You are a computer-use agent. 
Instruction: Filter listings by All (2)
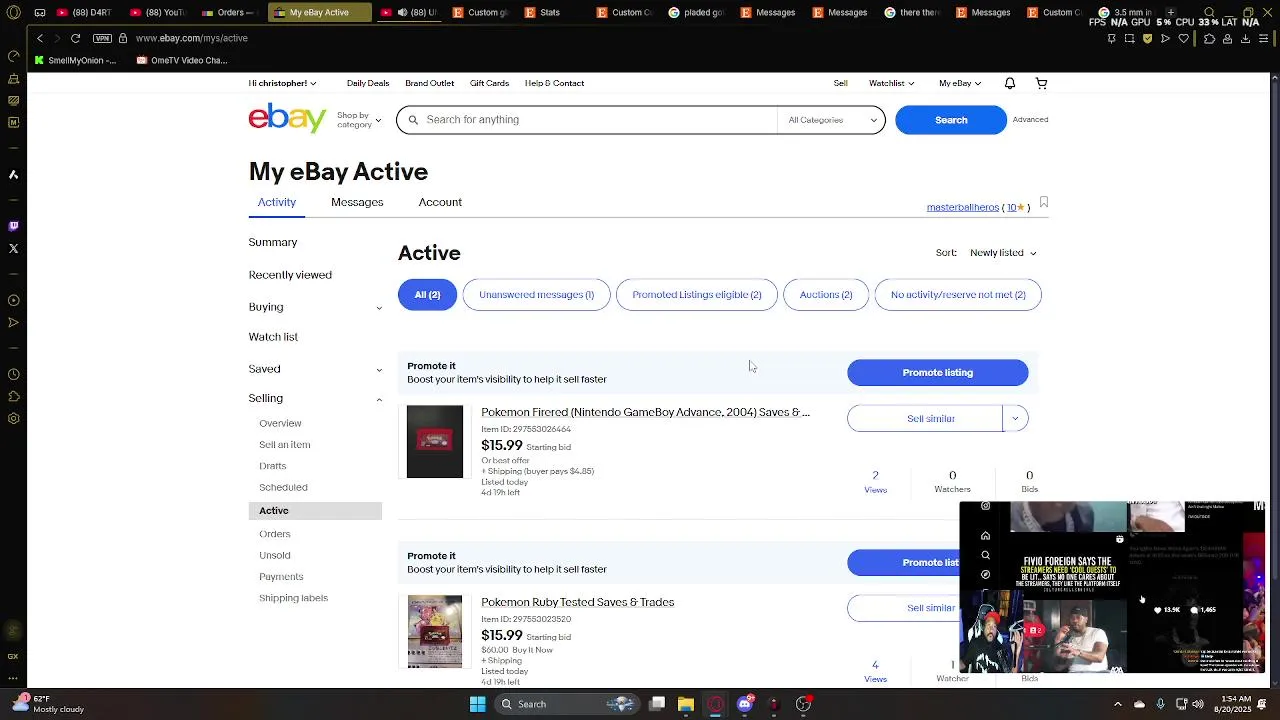[x=427, y=294]
